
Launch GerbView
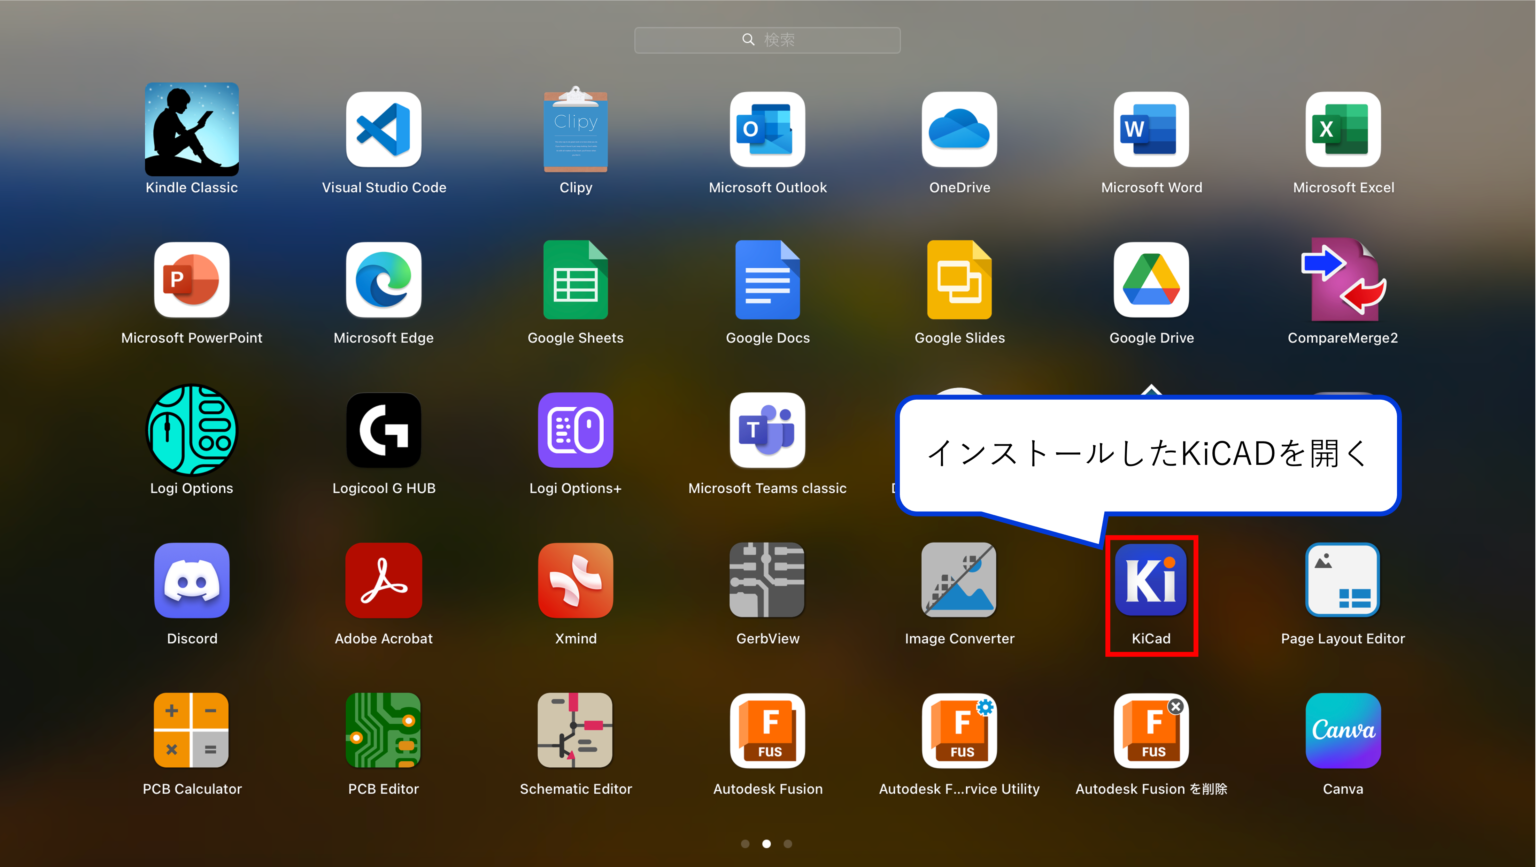click(767, 580)
